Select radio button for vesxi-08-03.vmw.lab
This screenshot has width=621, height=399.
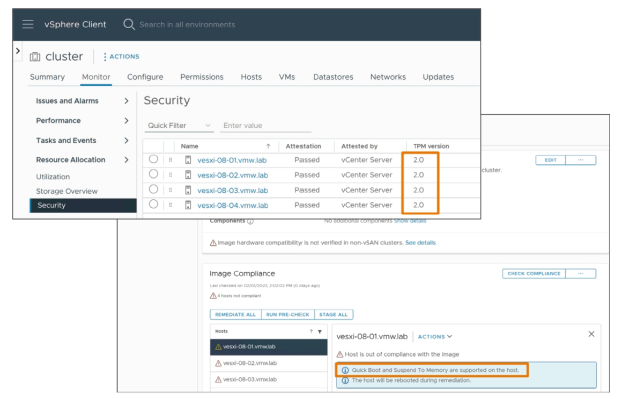pos(153,189)
